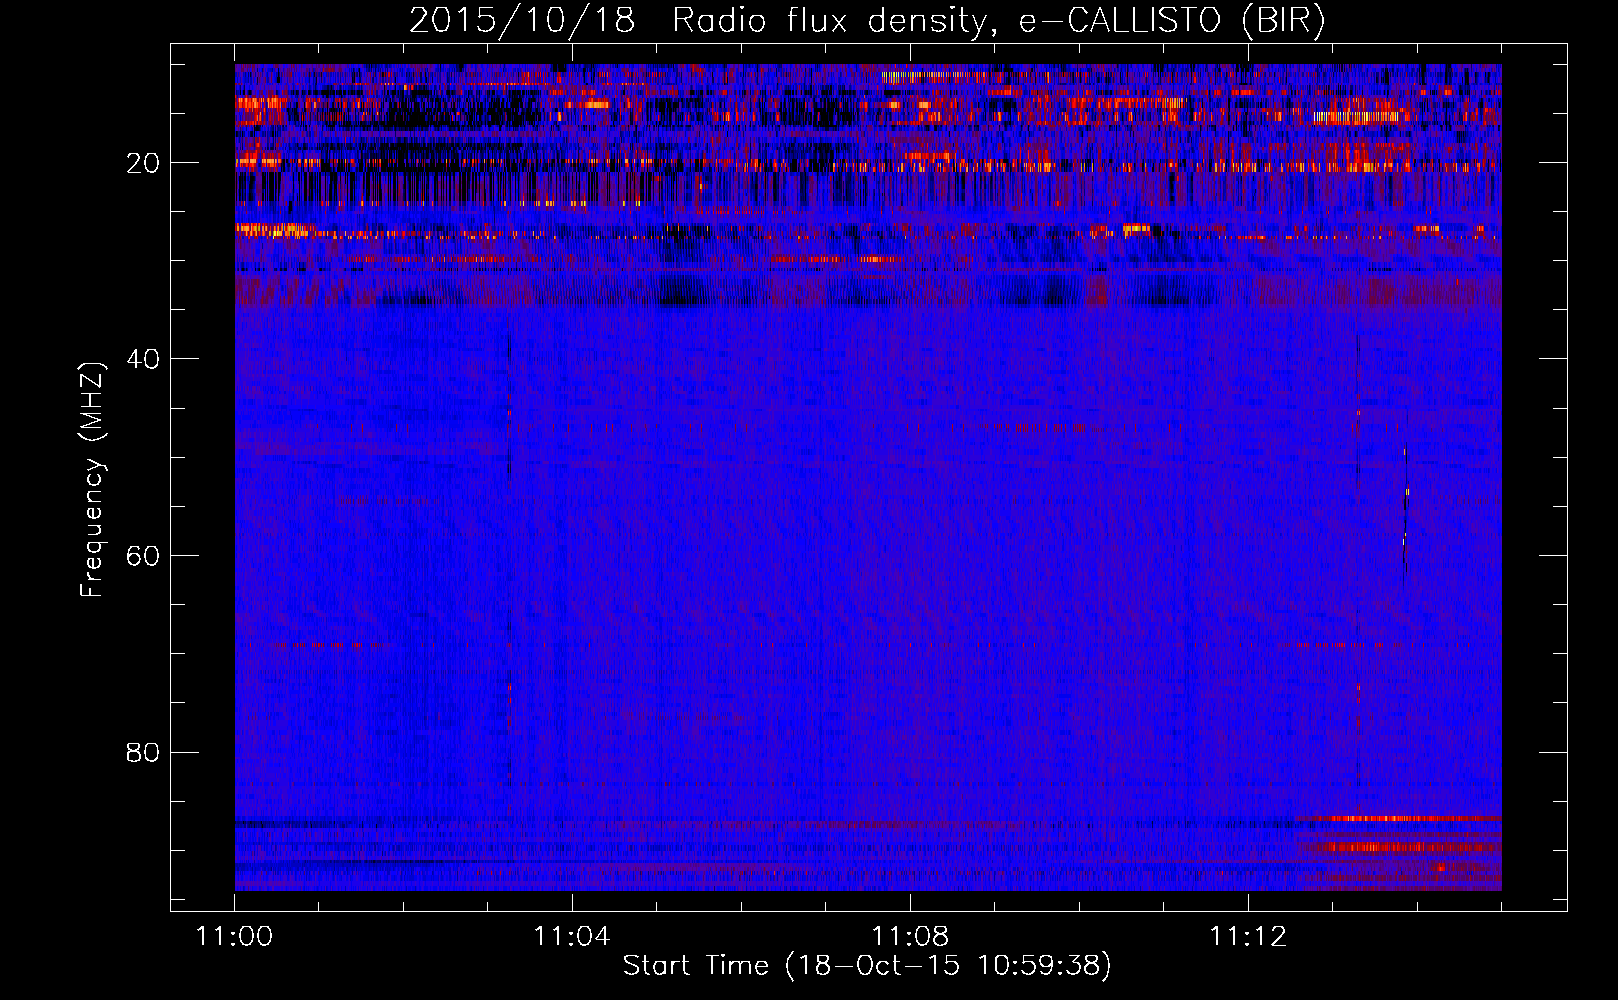Click the plot title '2015/10/18 Radio flux density, e-CALLISTO (BIR)'
Viewport: 1618px width, 1000px height.
(867, 21)
